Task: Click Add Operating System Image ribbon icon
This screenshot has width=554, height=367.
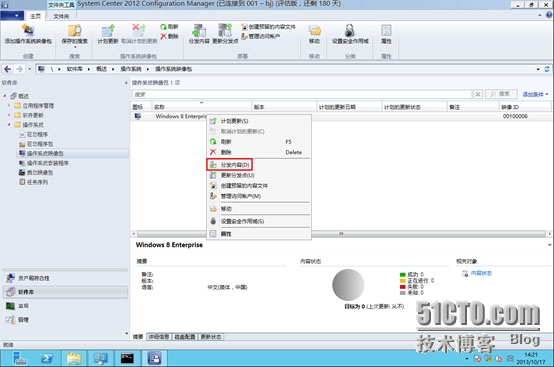Action: click(x=28, y=31)
